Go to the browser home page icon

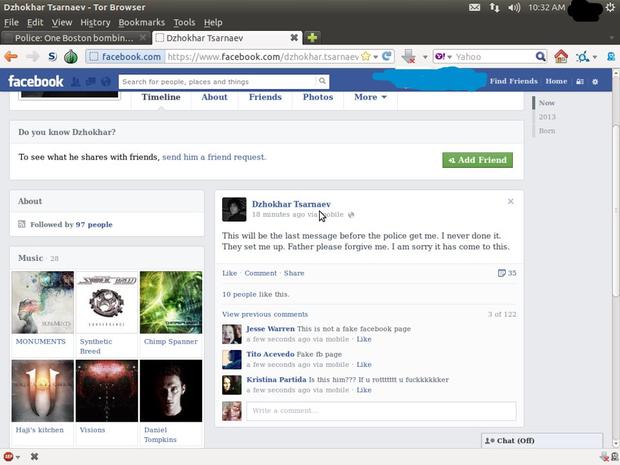[561, 57]
